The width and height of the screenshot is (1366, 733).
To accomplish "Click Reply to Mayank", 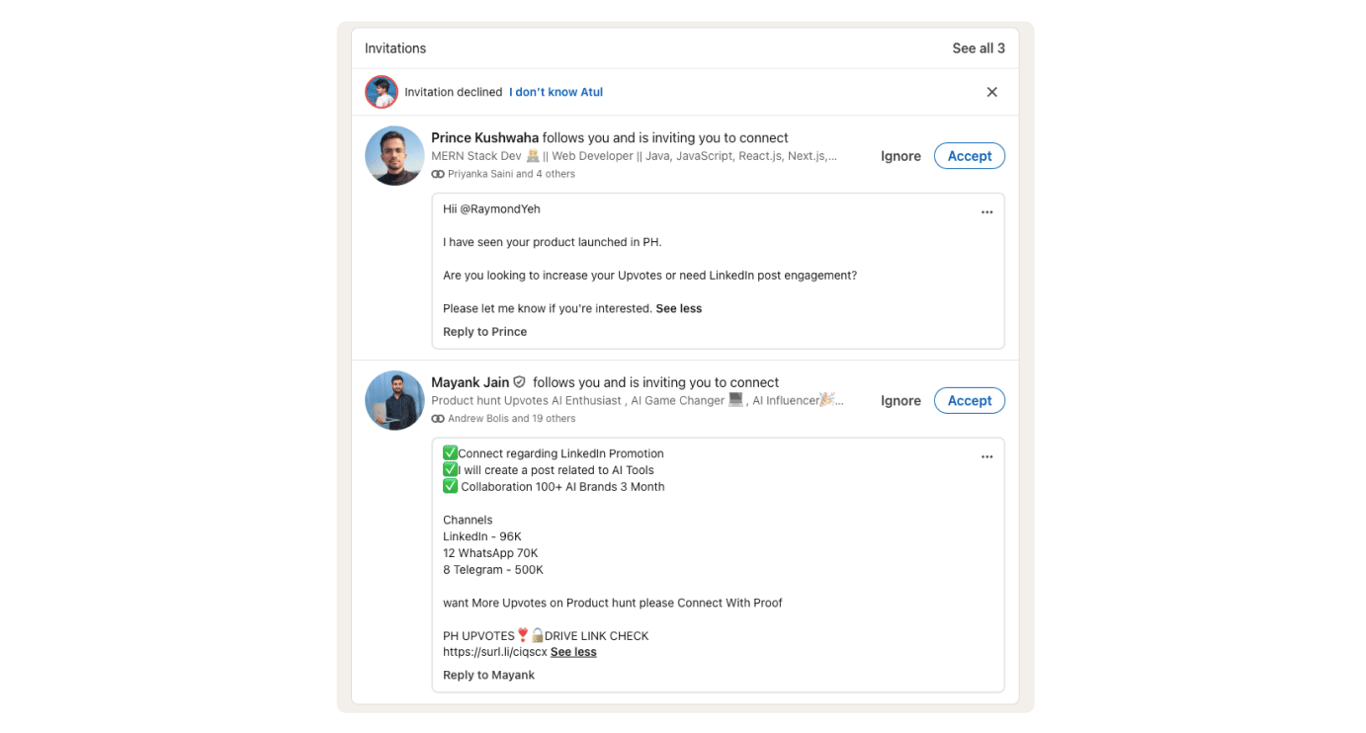I will [x=489, y=675].
